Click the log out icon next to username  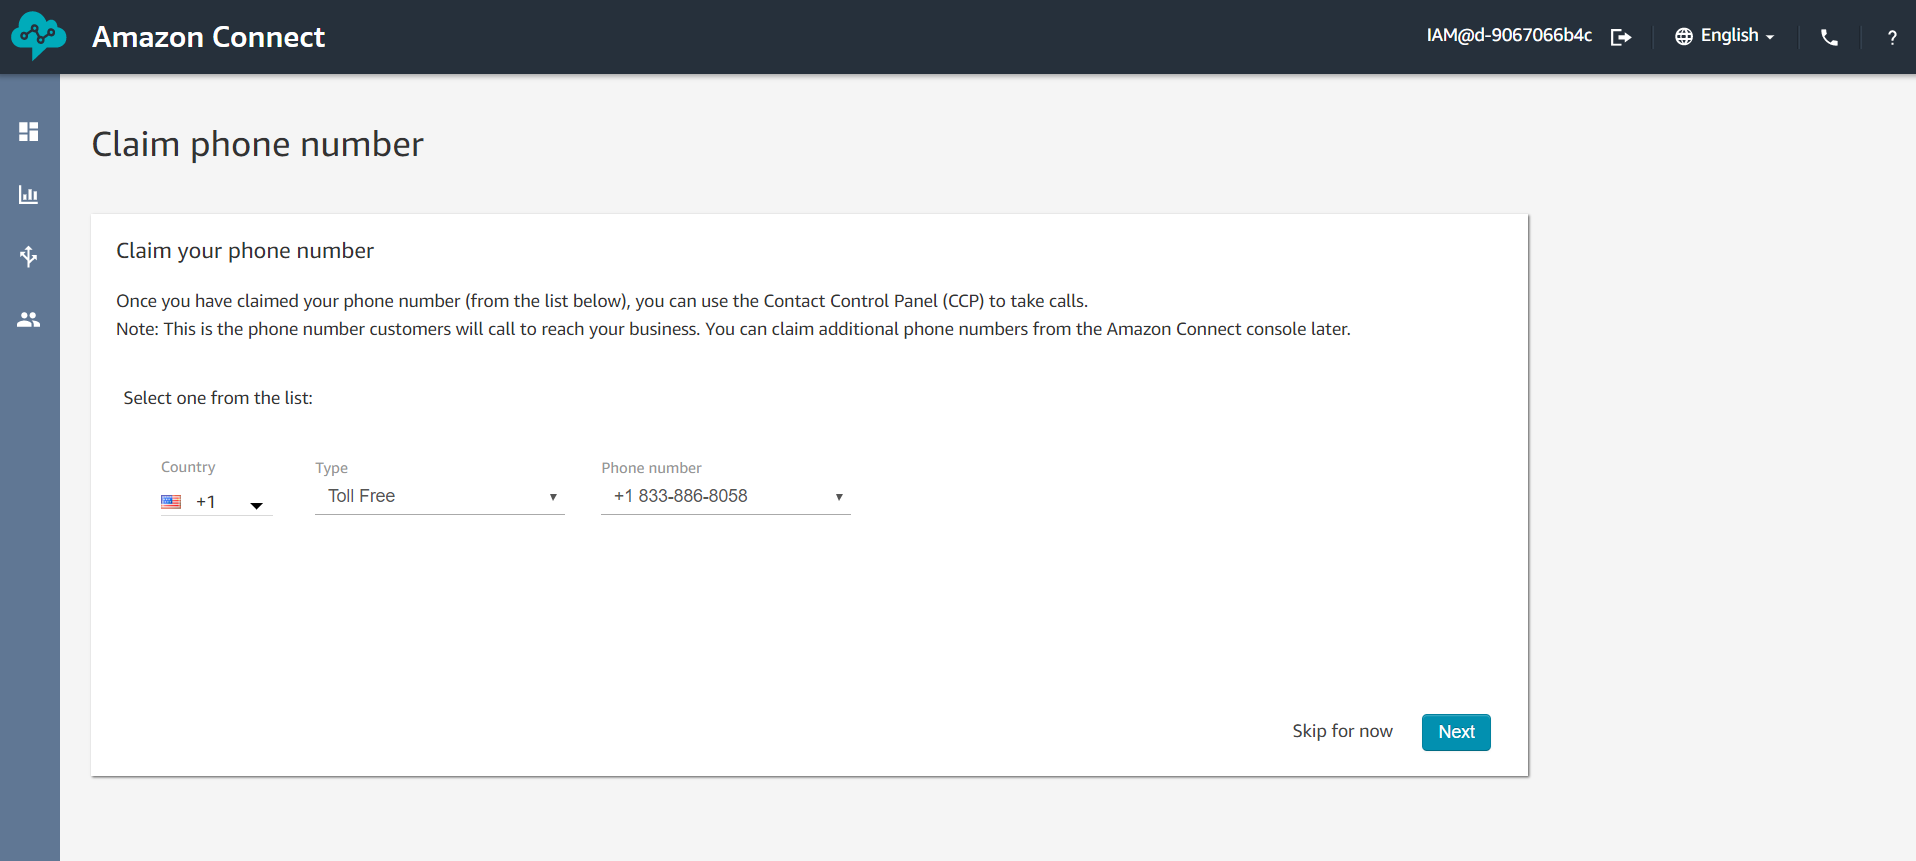[x=1621, y=37]
